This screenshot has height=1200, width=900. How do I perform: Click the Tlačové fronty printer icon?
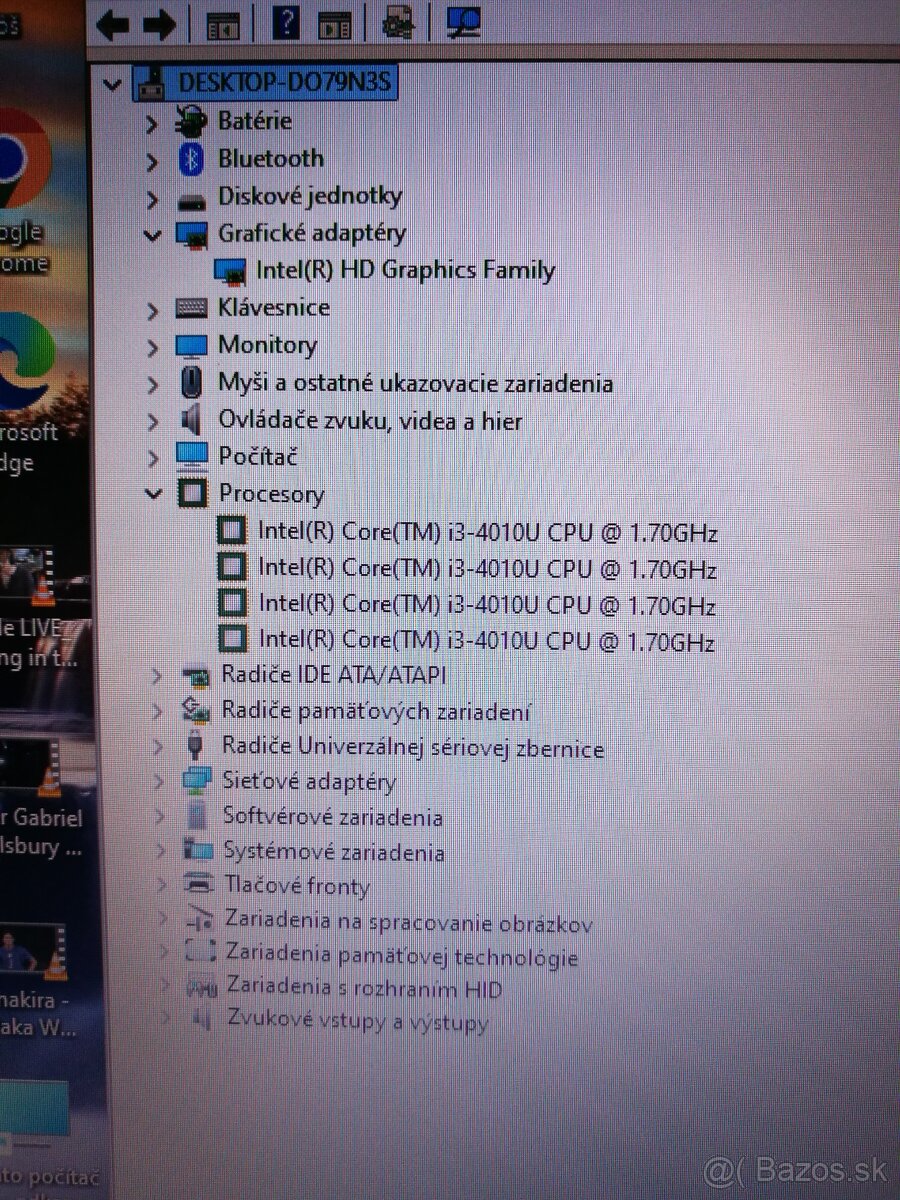pyautogui.click(x=200, y=885)
